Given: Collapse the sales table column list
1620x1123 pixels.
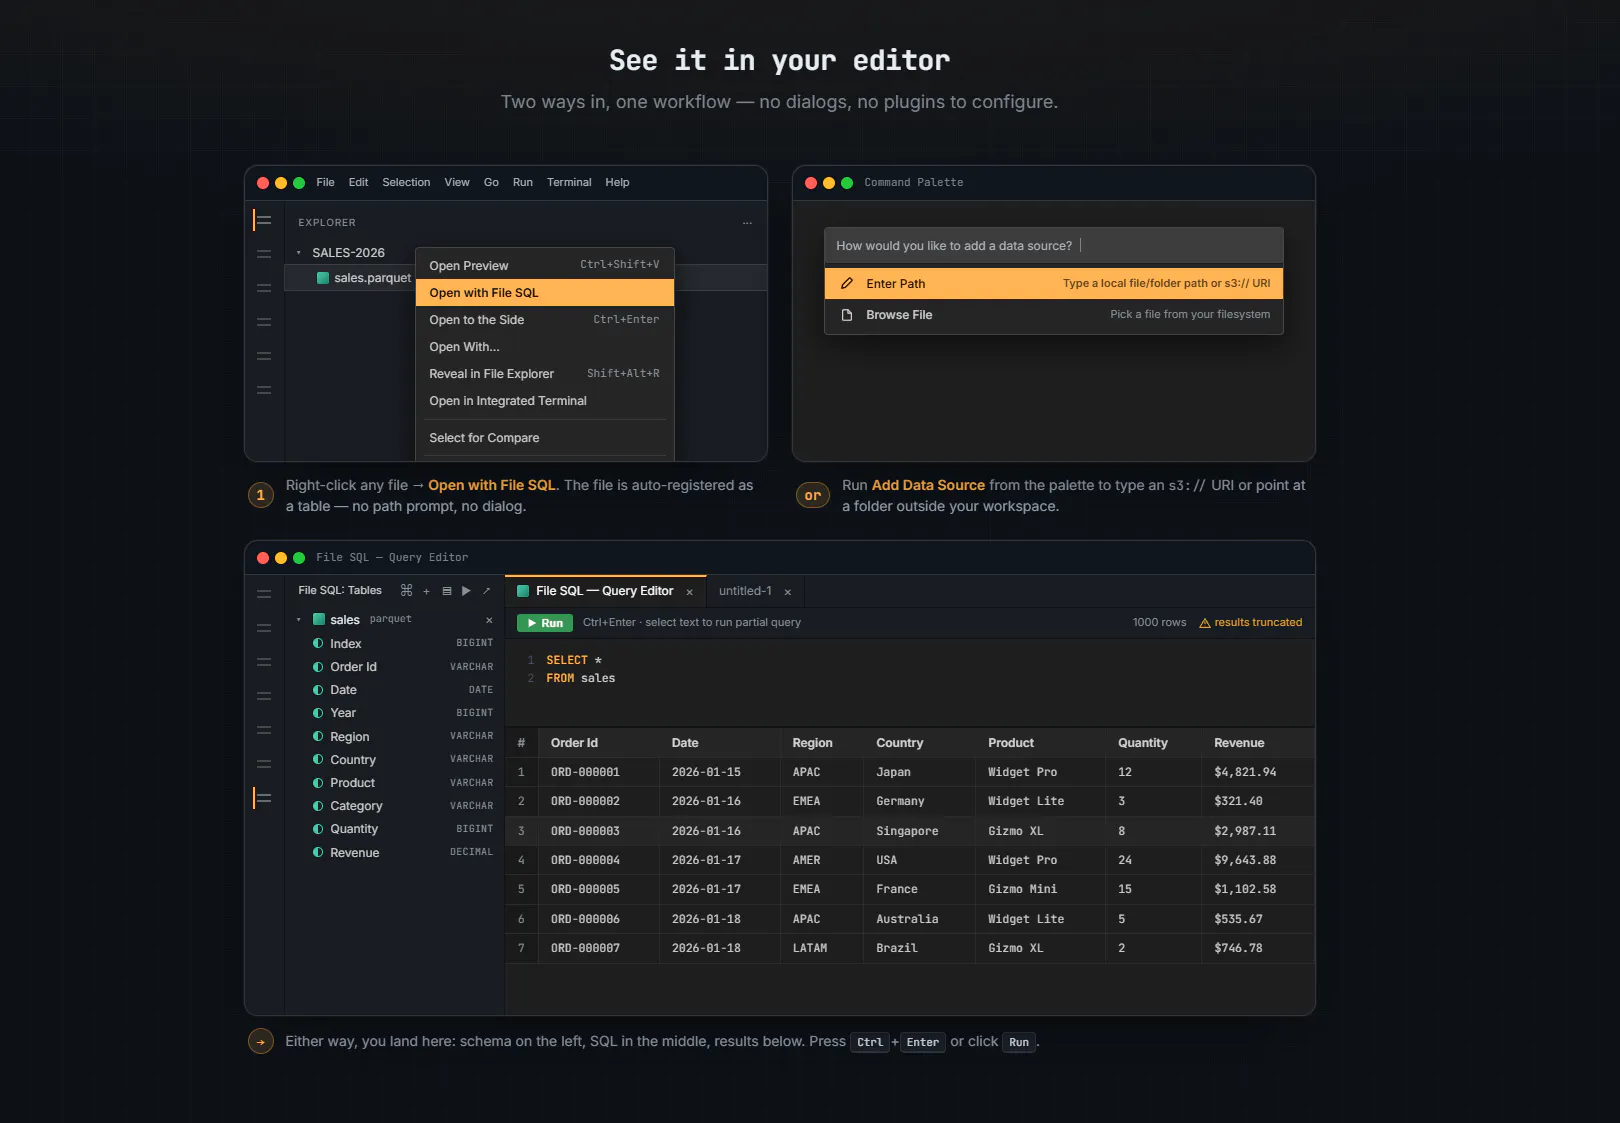Looking at the screenshot, I should point(298,620).
